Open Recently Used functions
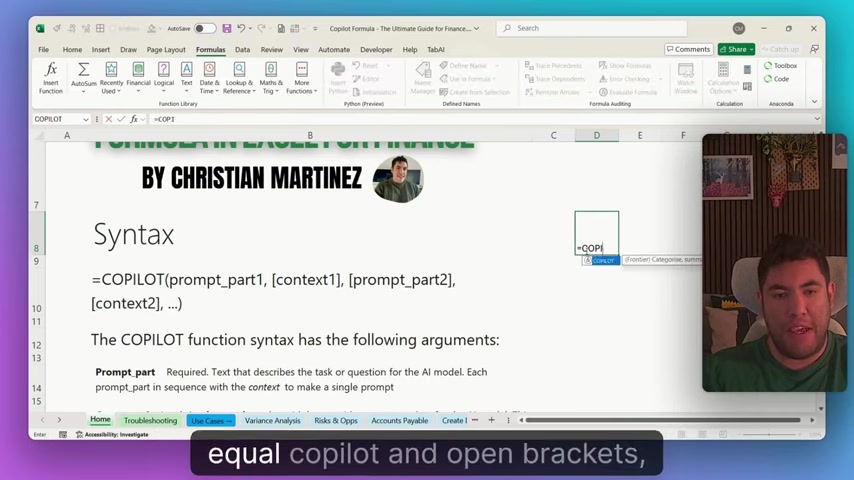Viewport: 854px width, 480px height. (111, 78)
